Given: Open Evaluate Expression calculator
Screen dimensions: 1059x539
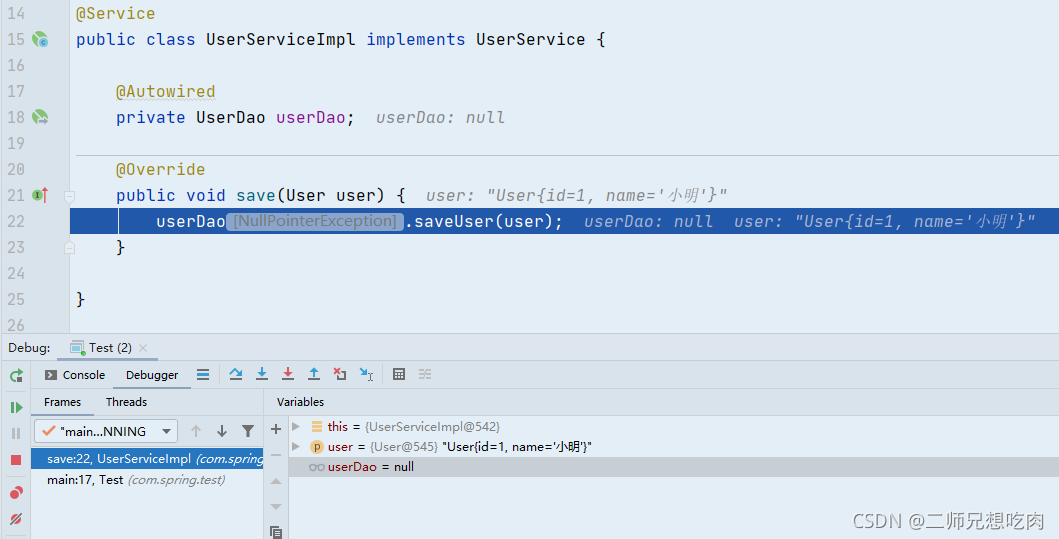Looking at the screenshot, I should (x=399, y=374).
